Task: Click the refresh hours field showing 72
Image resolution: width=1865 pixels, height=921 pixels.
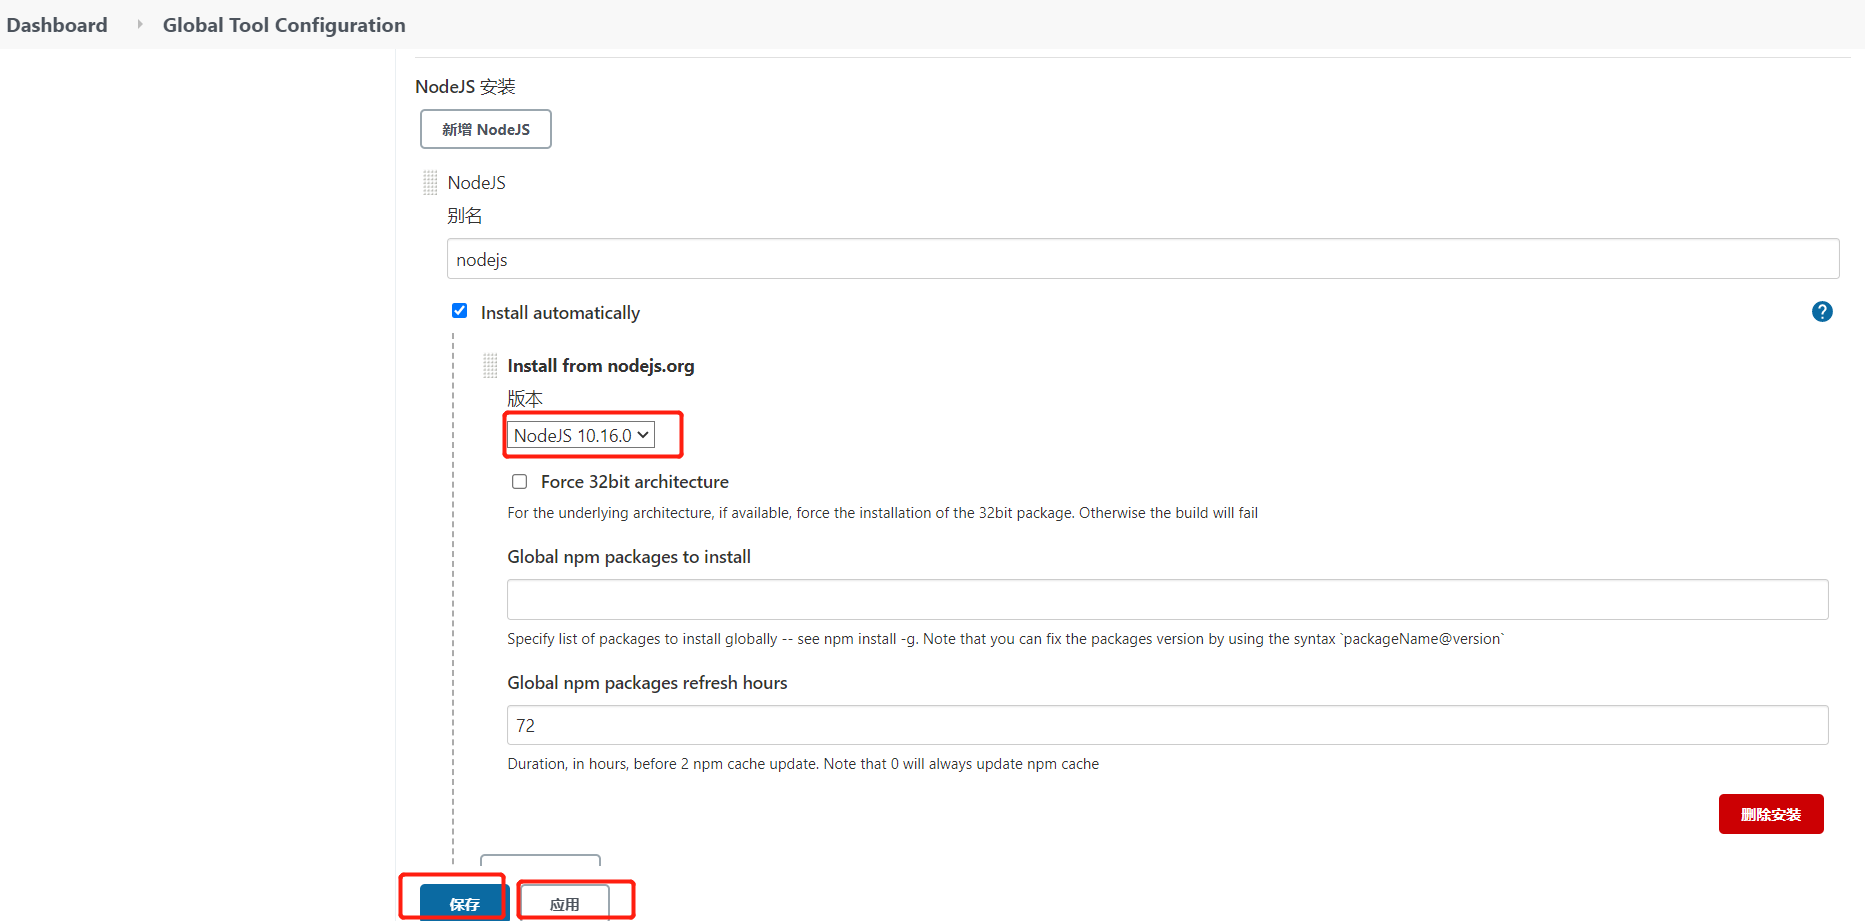Action: 1167,725
